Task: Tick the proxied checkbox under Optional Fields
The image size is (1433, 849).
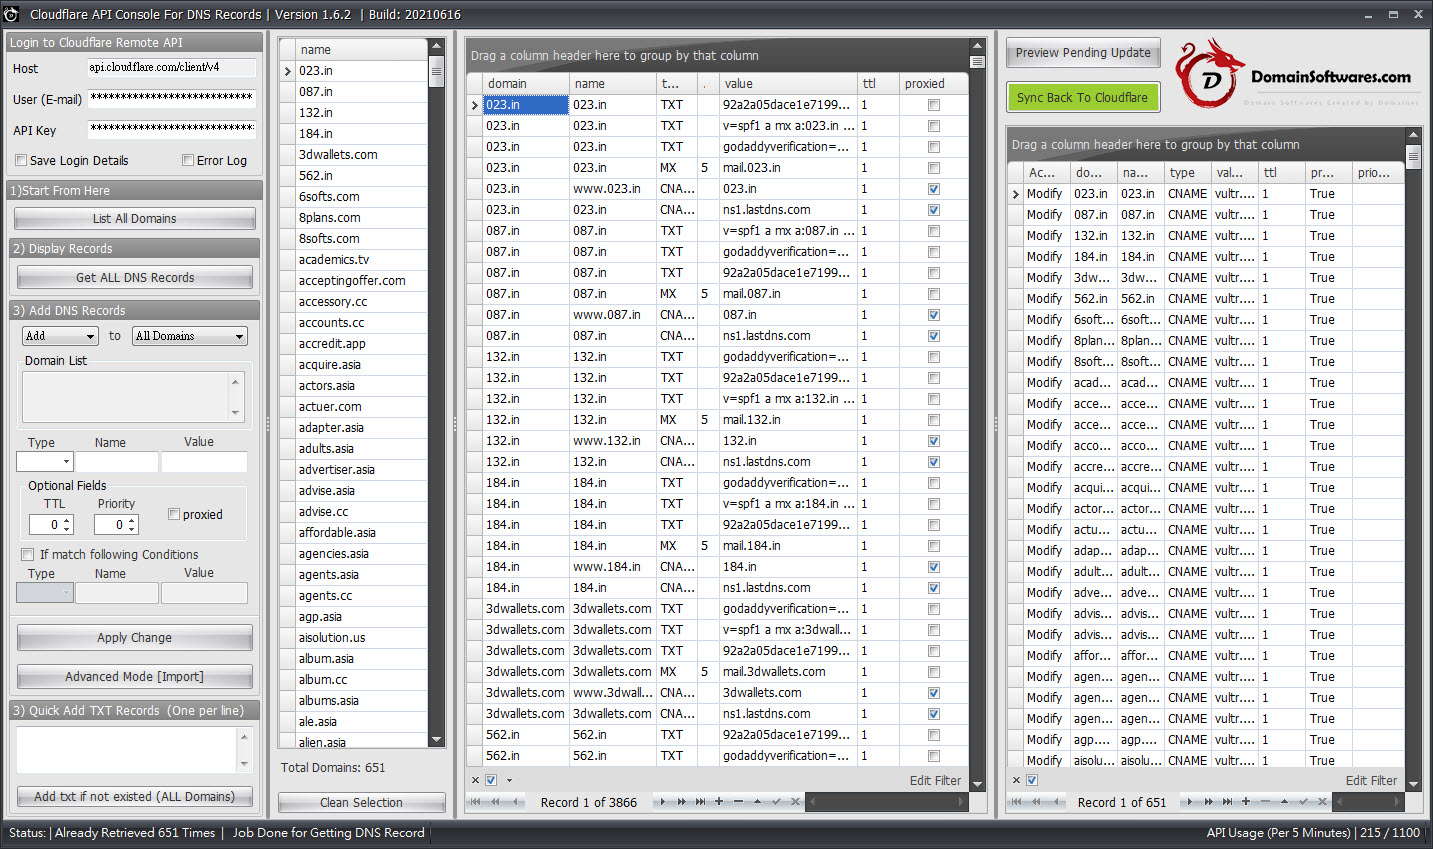Action: pyautogui.click(x=174, y=514)
